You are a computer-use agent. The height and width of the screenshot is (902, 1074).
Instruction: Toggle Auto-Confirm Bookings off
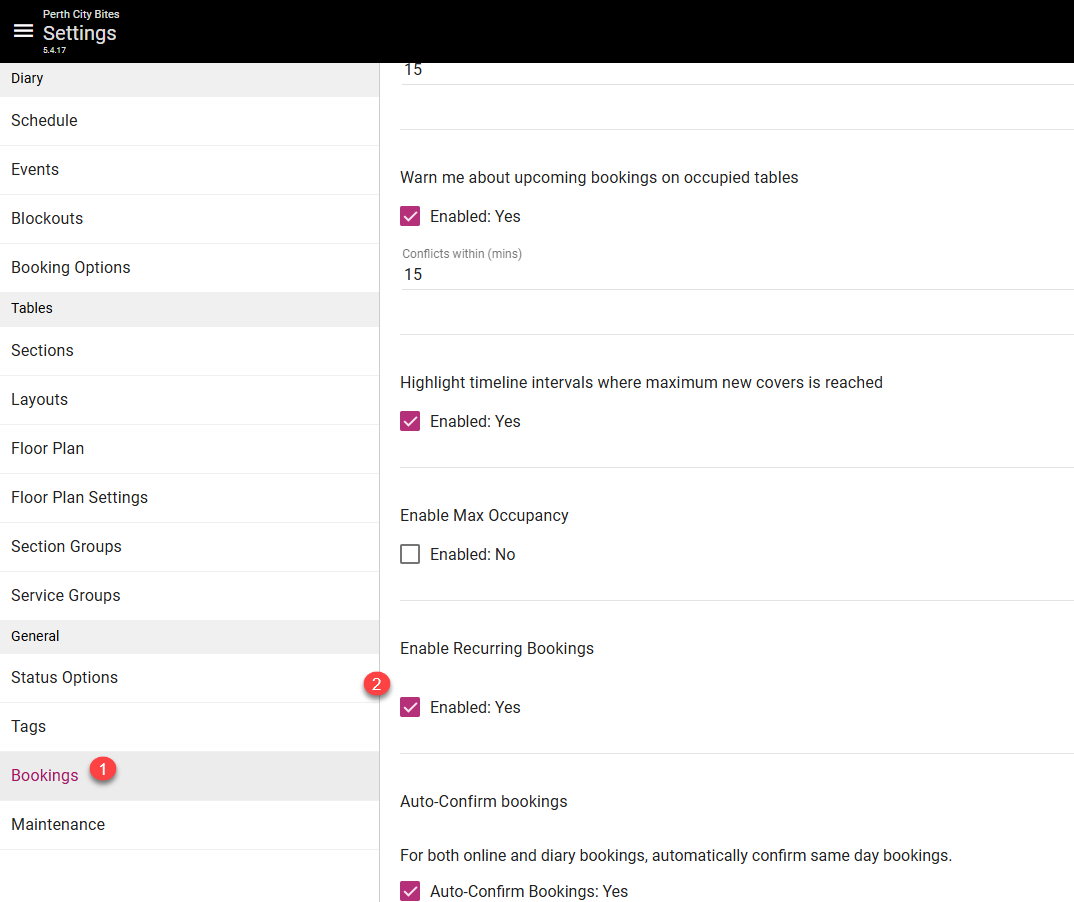coord(410,890)
